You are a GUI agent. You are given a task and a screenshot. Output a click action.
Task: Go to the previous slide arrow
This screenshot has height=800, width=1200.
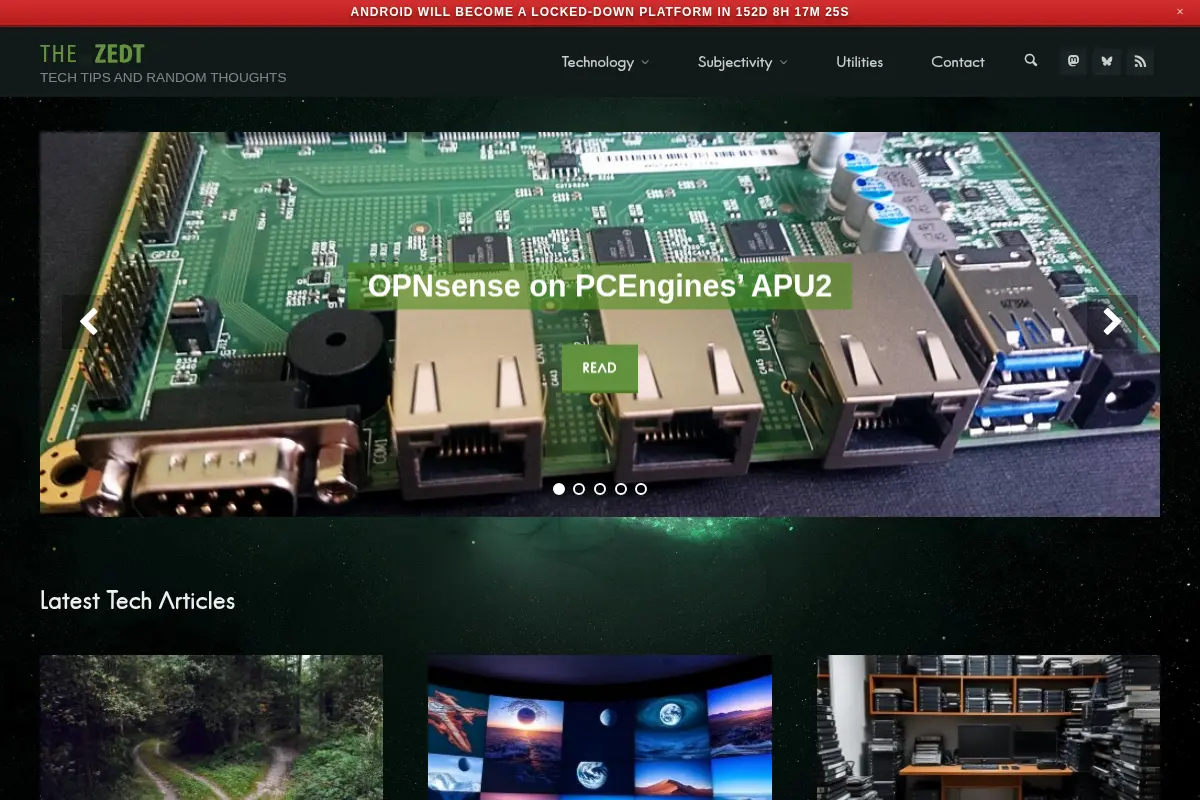point(88,321)
